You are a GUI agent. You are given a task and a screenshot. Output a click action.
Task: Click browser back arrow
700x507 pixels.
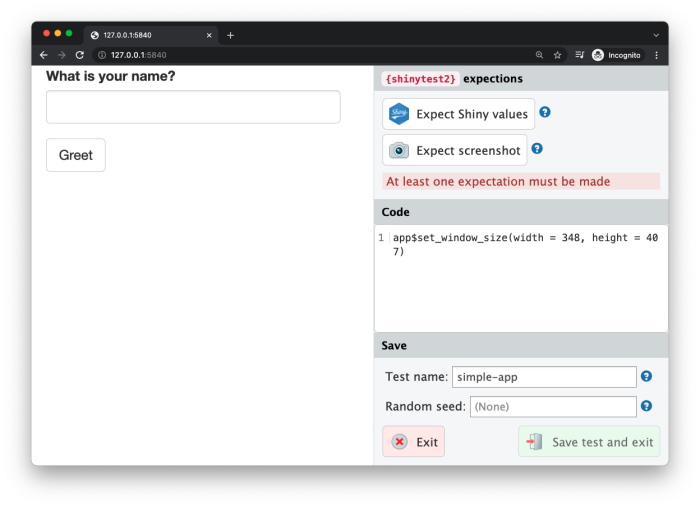[44, 55]
